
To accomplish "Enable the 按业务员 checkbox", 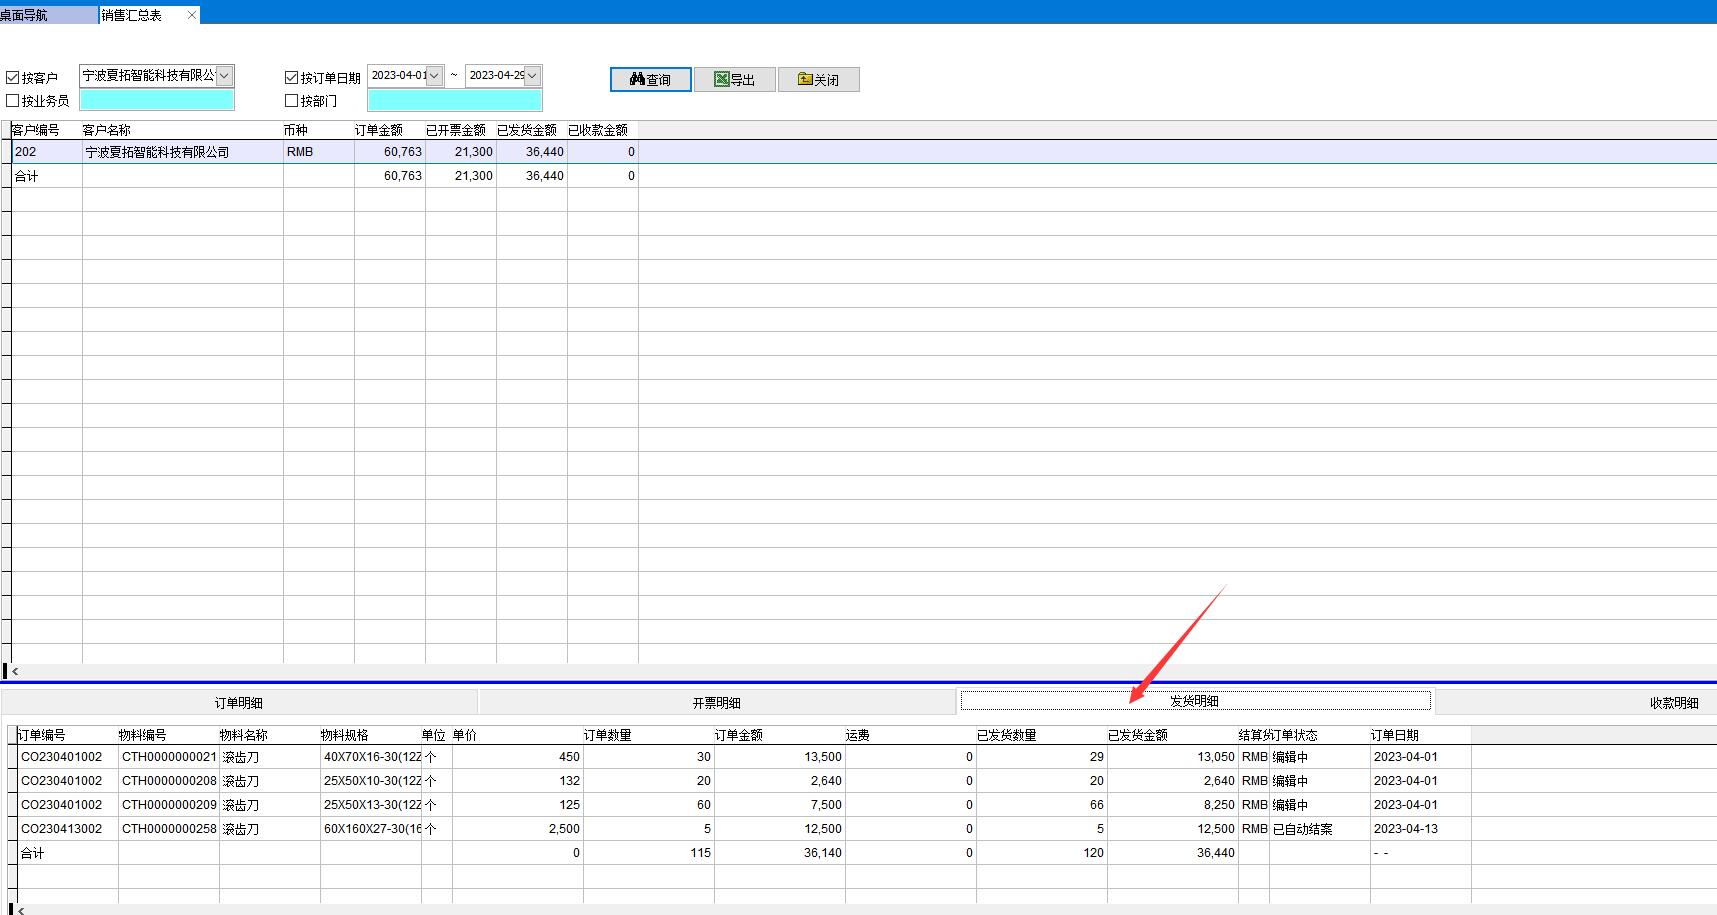I will (x=13, y=101).
